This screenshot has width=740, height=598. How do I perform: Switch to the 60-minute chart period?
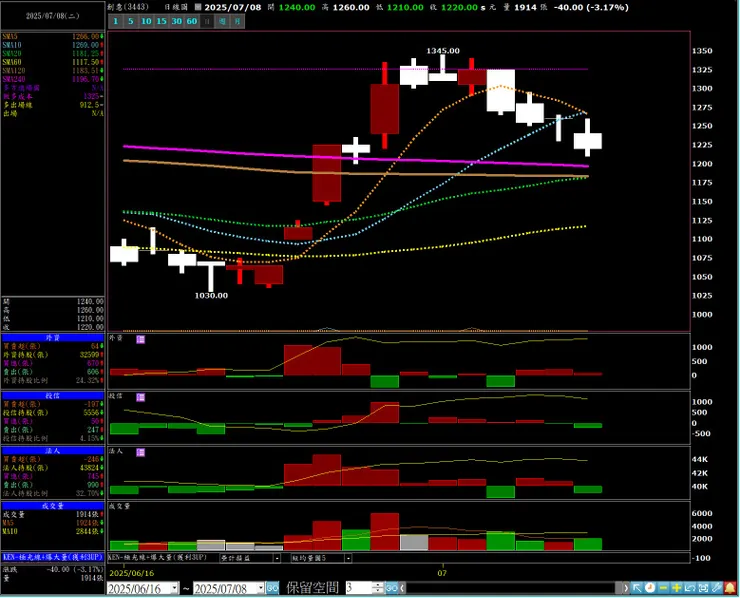[192, 21]
